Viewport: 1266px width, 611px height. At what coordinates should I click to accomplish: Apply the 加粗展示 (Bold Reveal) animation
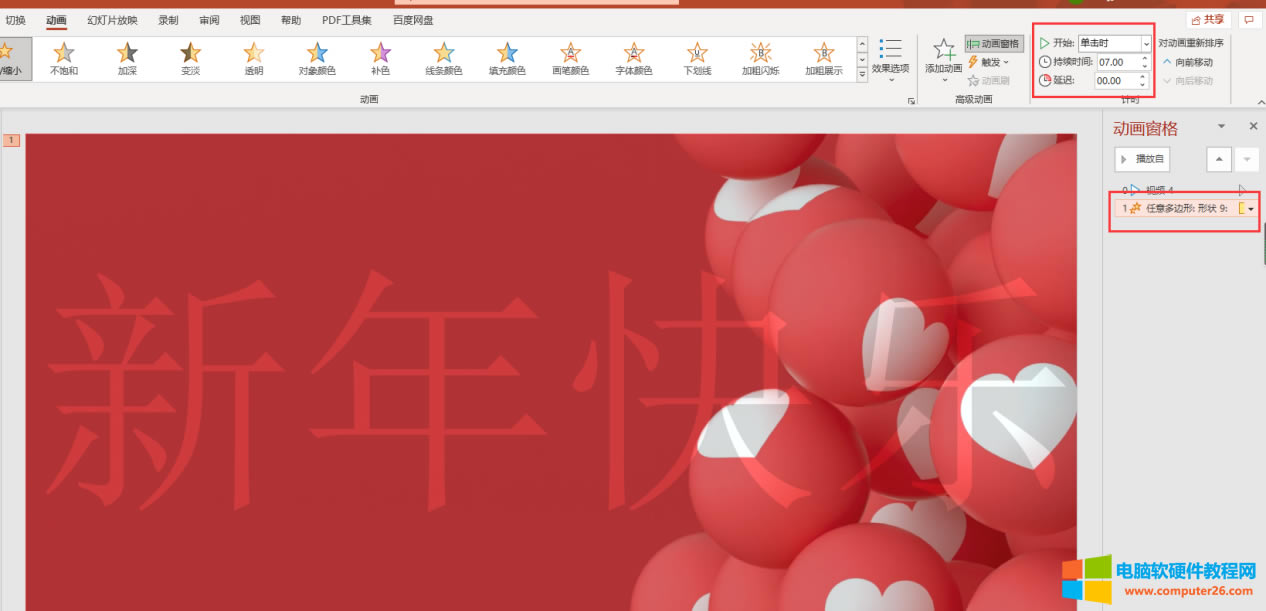point(823,59)
